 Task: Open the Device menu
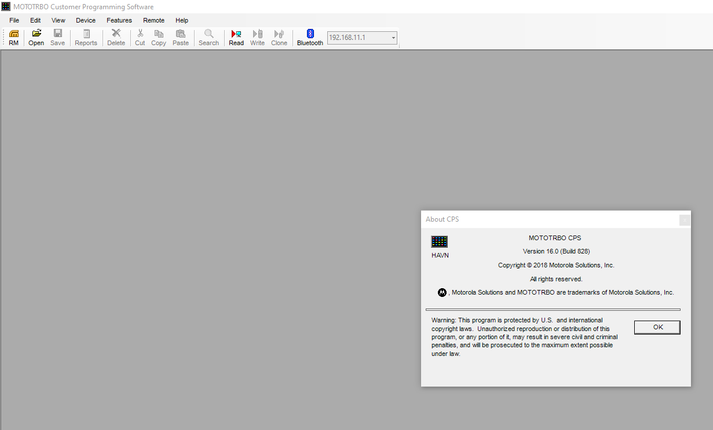85,20
